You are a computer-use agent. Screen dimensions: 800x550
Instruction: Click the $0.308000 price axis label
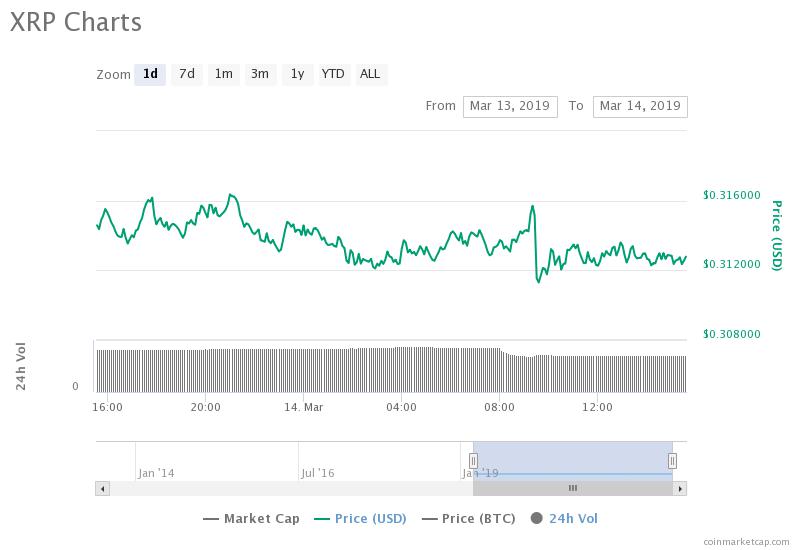click(x=732, y=334)
